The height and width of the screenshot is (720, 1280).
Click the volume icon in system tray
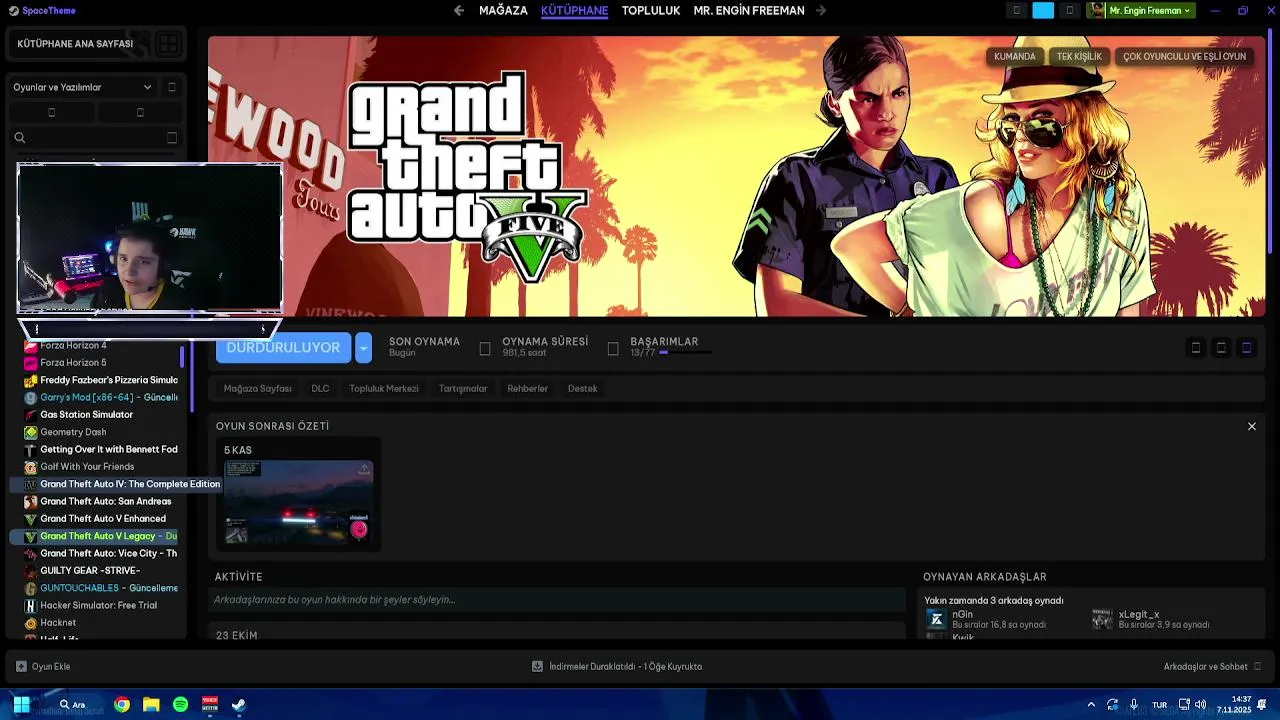tap(1200, 705)
